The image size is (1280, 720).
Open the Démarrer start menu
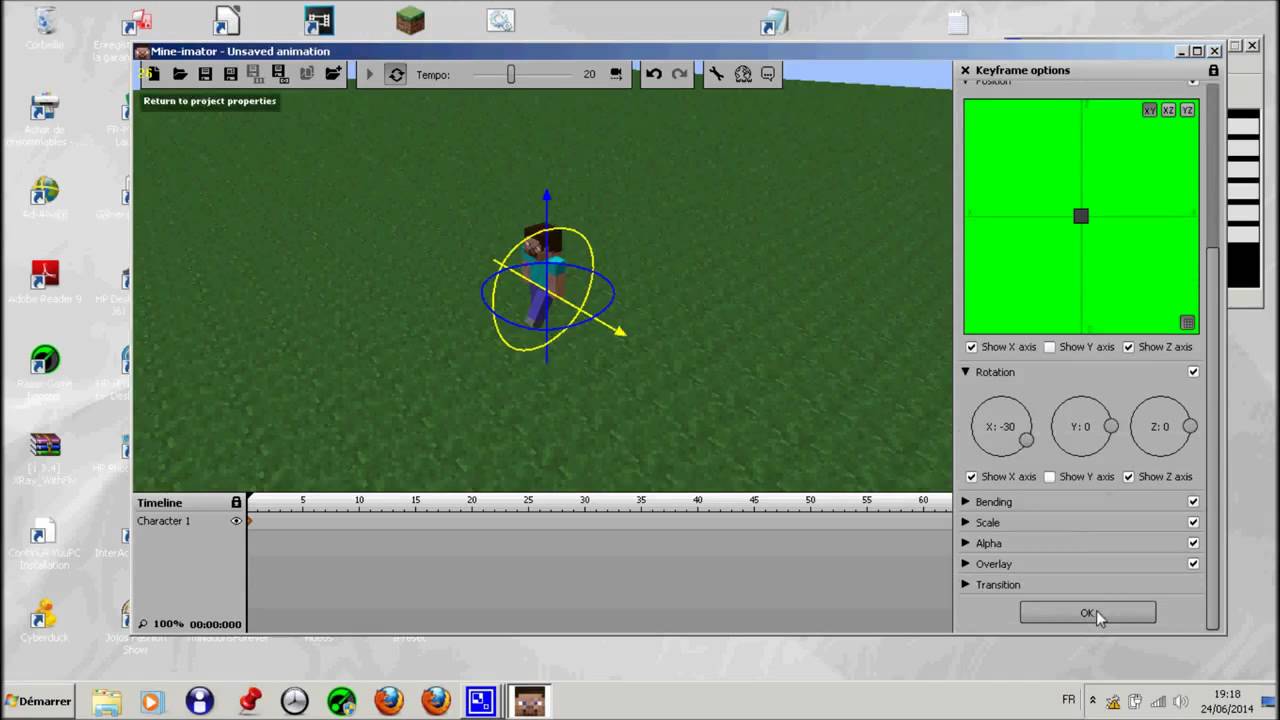(x=38, y=701)
